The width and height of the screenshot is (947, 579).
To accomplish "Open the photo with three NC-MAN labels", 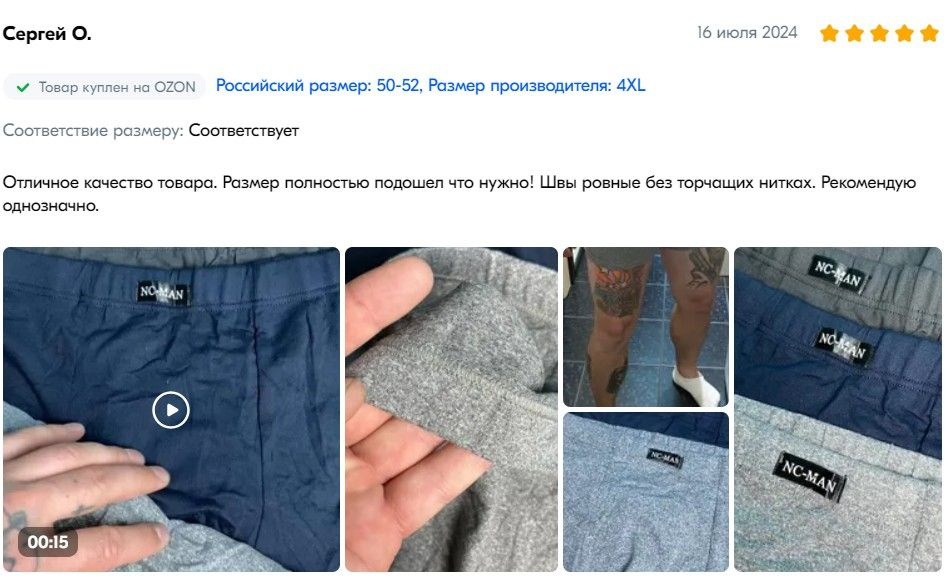I will pos(838,409).
